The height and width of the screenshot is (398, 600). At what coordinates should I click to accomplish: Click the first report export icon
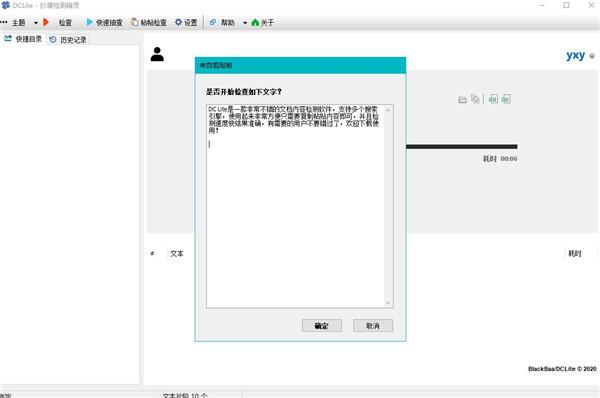tap(493, 99)
